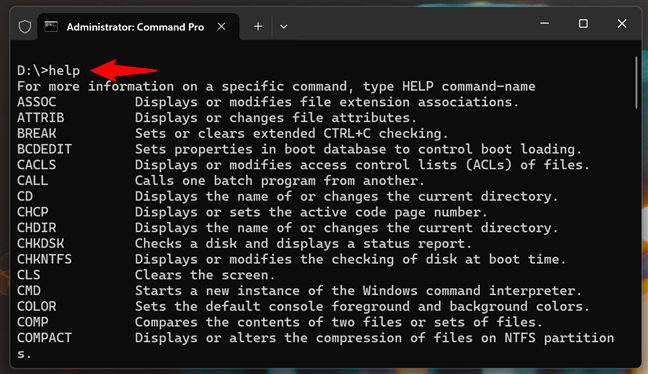Click 'Displays or changes file attributes' description

point(275,118)
